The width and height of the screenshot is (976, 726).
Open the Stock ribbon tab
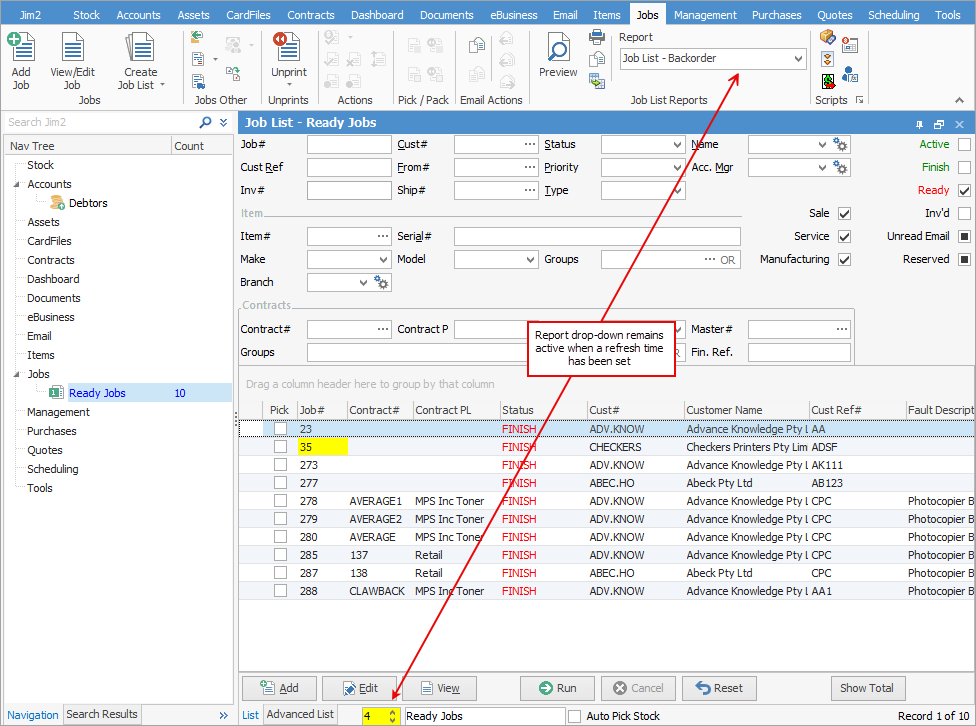coord(86,15)
